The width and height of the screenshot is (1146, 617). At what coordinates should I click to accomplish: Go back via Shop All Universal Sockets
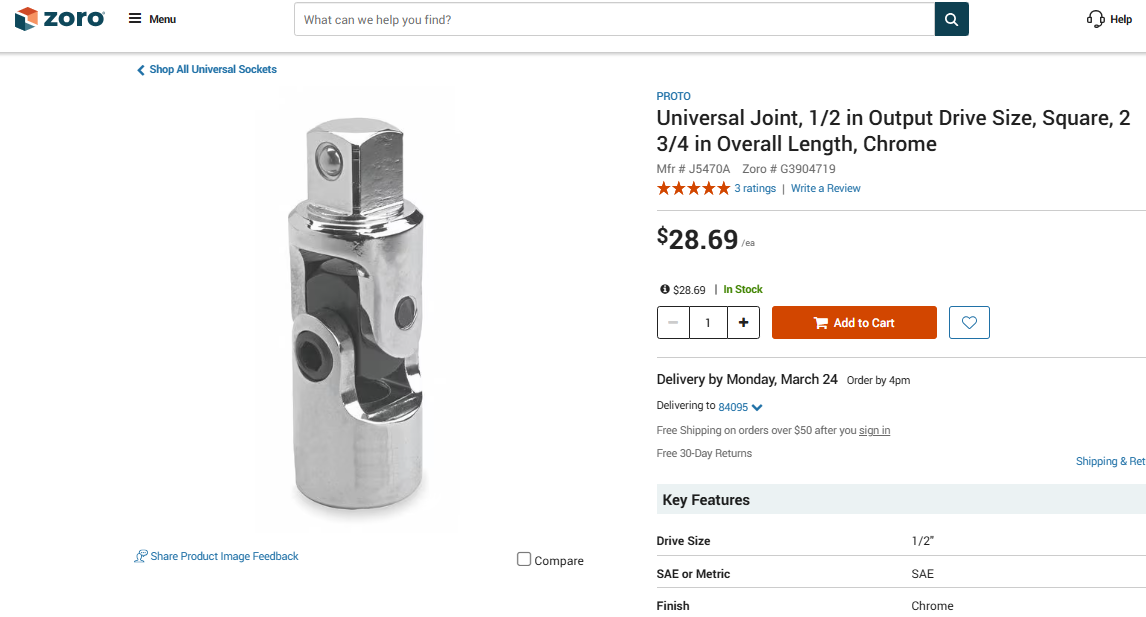click(x=206, y=70)
